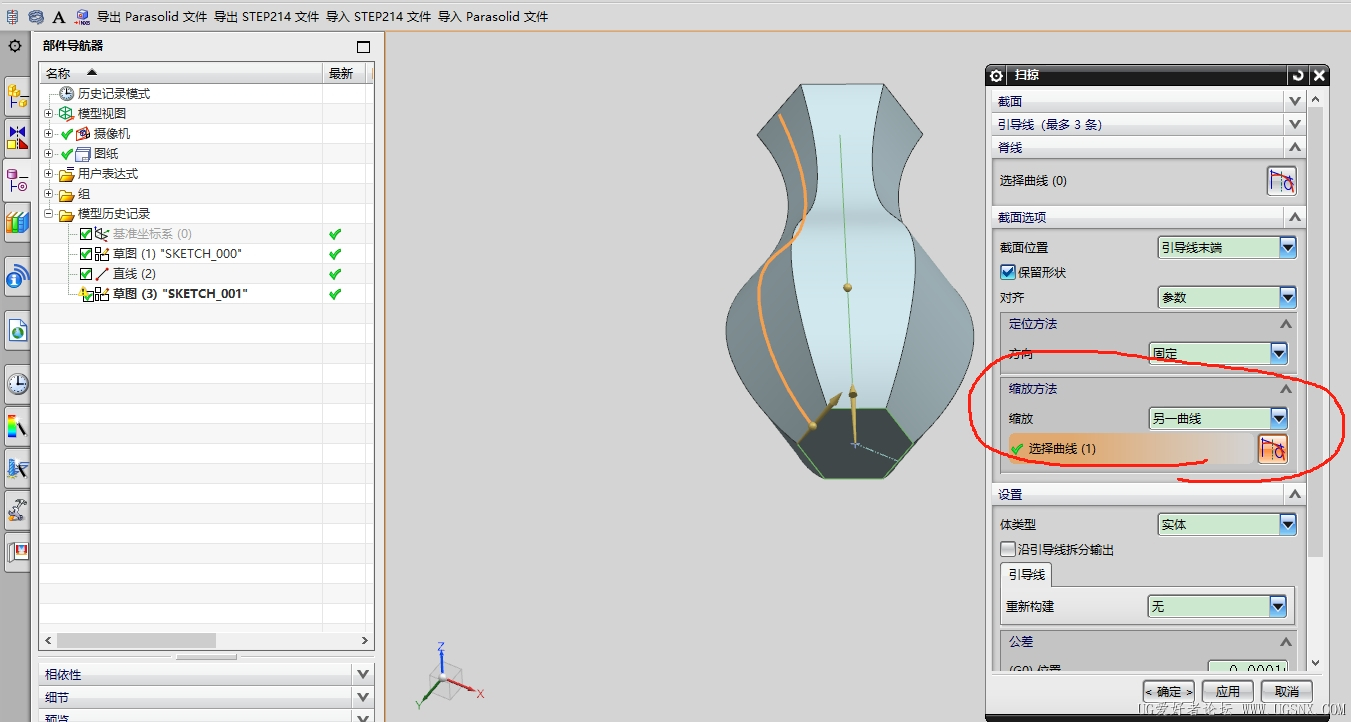1351x722 pixels.
Task: Toggle the Preserve Shape (保留形状) checkbox
Action: [1008, 272]
